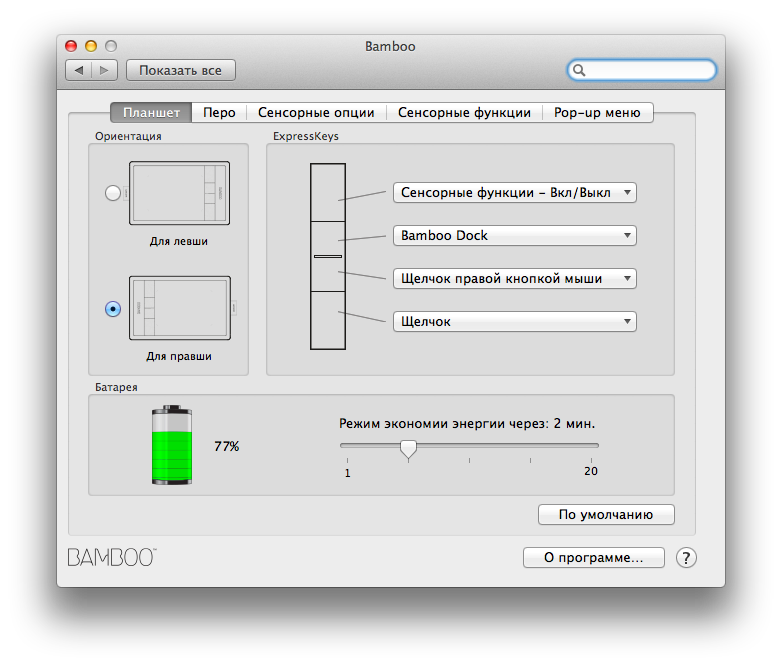This screenshot has width=782, height=666.
Task: Click the magnifier icon in the search field
Action: (579, 70)
